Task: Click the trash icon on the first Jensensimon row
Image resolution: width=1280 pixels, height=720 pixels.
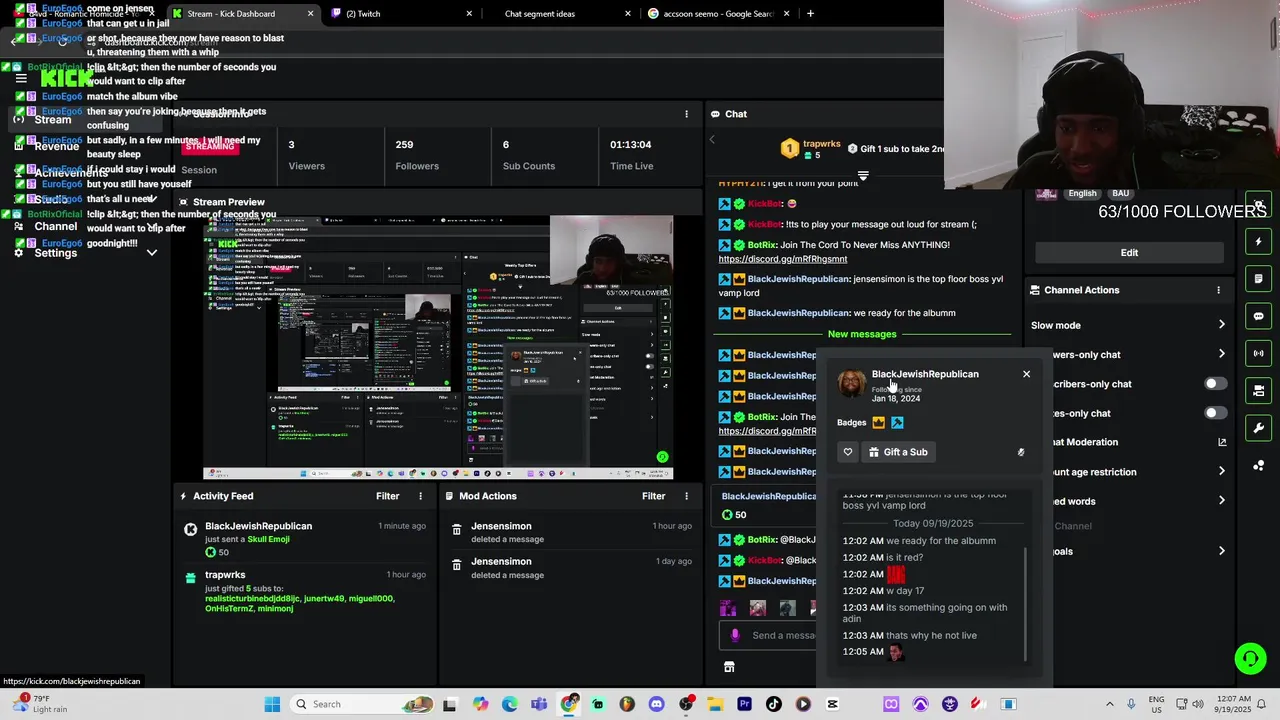Action: point(456,530)
